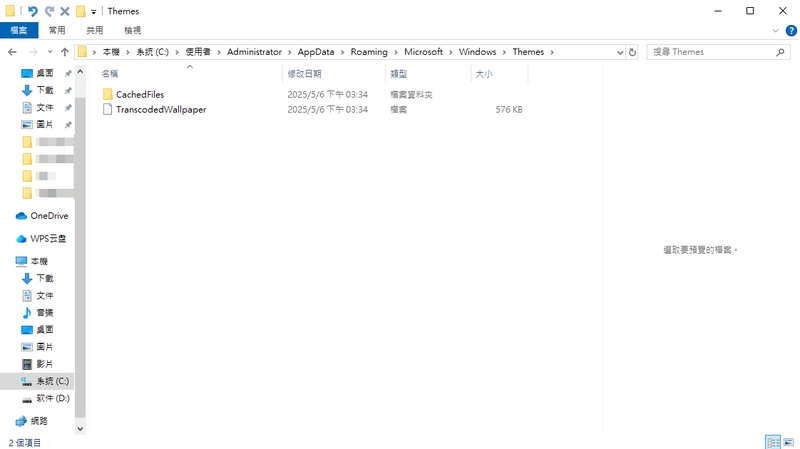The width and height of the screenshot is (800, 449).
Task: Click the magnifier search icon
Action: click(x=780, y=52)
